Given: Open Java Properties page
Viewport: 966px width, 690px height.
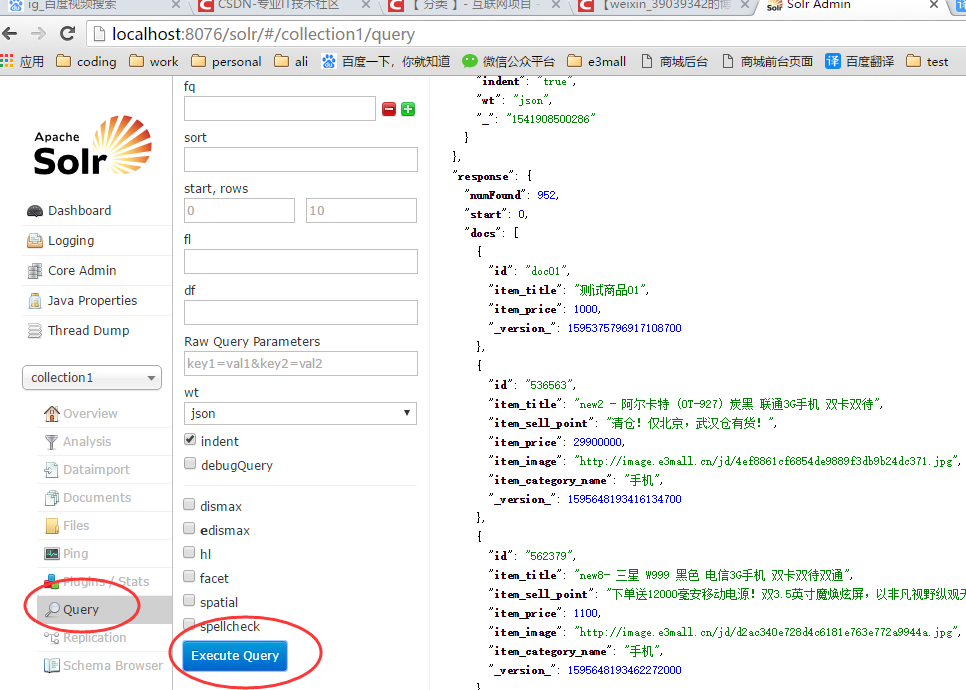Looking at the screenshot, I should (x=92, y=301).
